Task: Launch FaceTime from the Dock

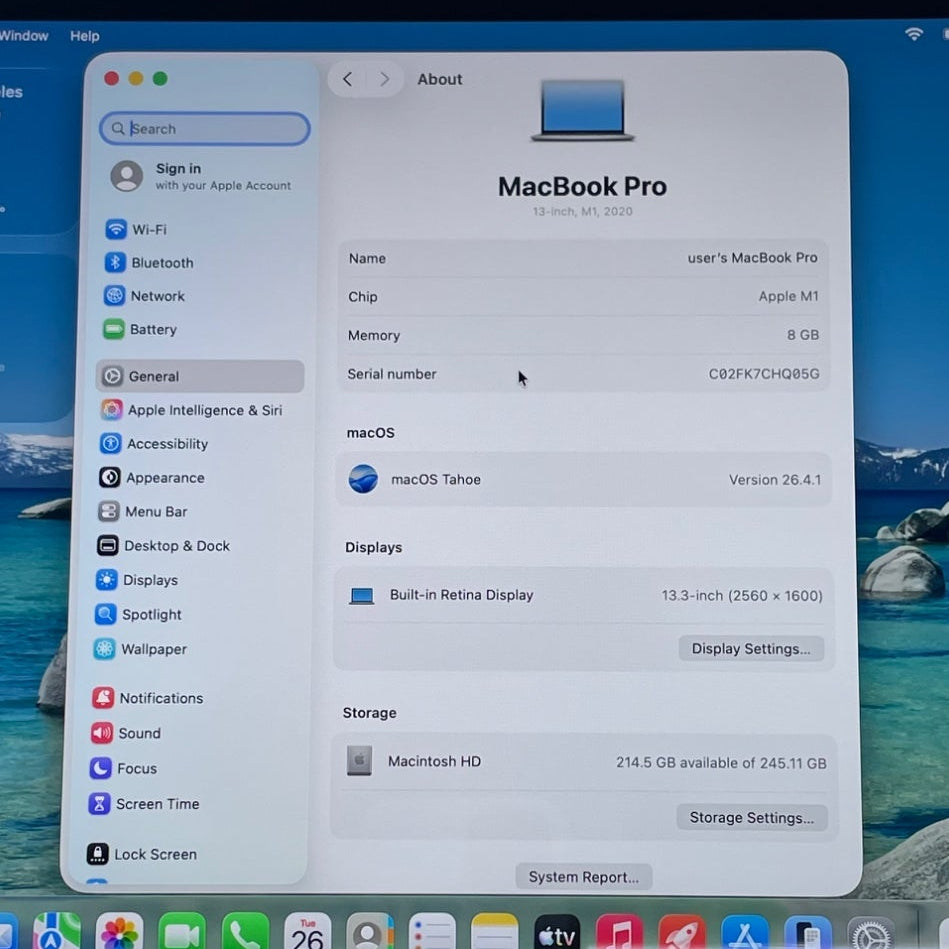Action: [182, 932]
